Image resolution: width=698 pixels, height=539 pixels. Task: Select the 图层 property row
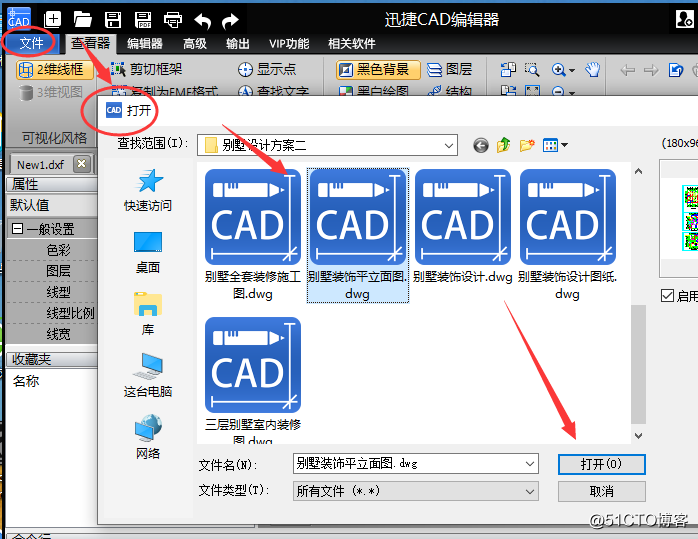(x=58, y=271)
